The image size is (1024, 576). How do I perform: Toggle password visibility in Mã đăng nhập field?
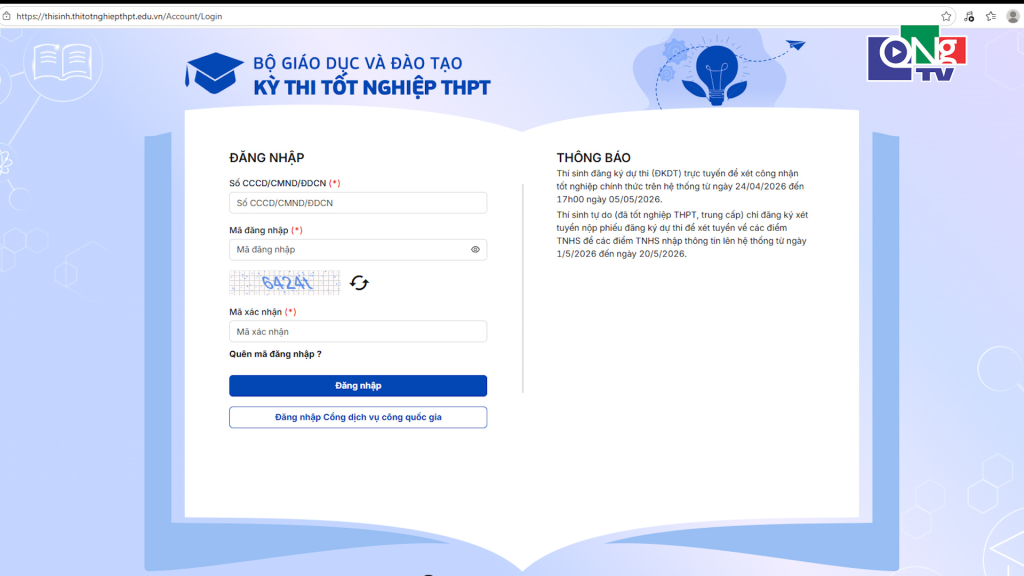click(475, 250)
